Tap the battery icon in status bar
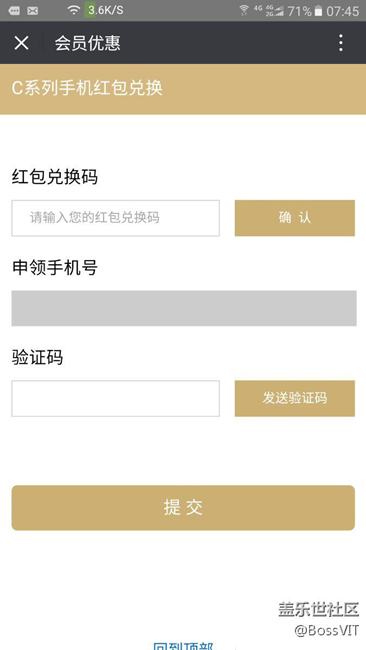 318,11
